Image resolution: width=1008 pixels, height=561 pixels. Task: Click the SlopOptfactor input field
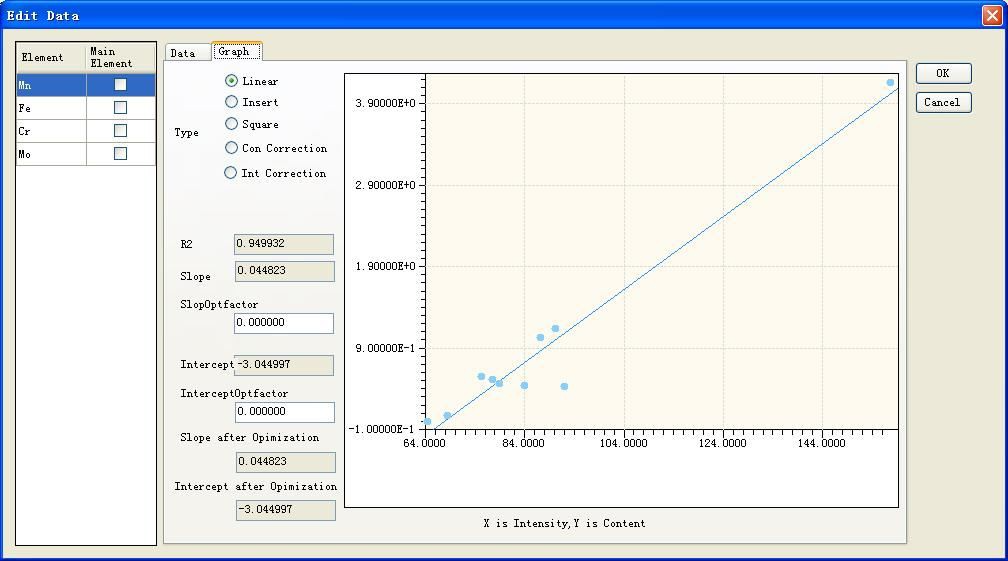click(x=284, y=323)
